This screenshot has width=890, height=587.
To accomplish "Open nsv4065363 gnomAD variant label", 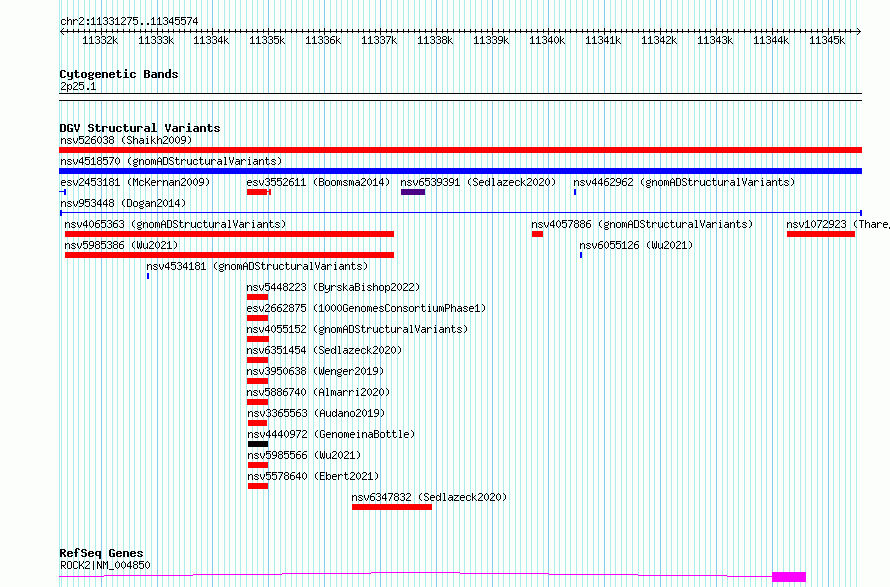I will pos(175,224).
